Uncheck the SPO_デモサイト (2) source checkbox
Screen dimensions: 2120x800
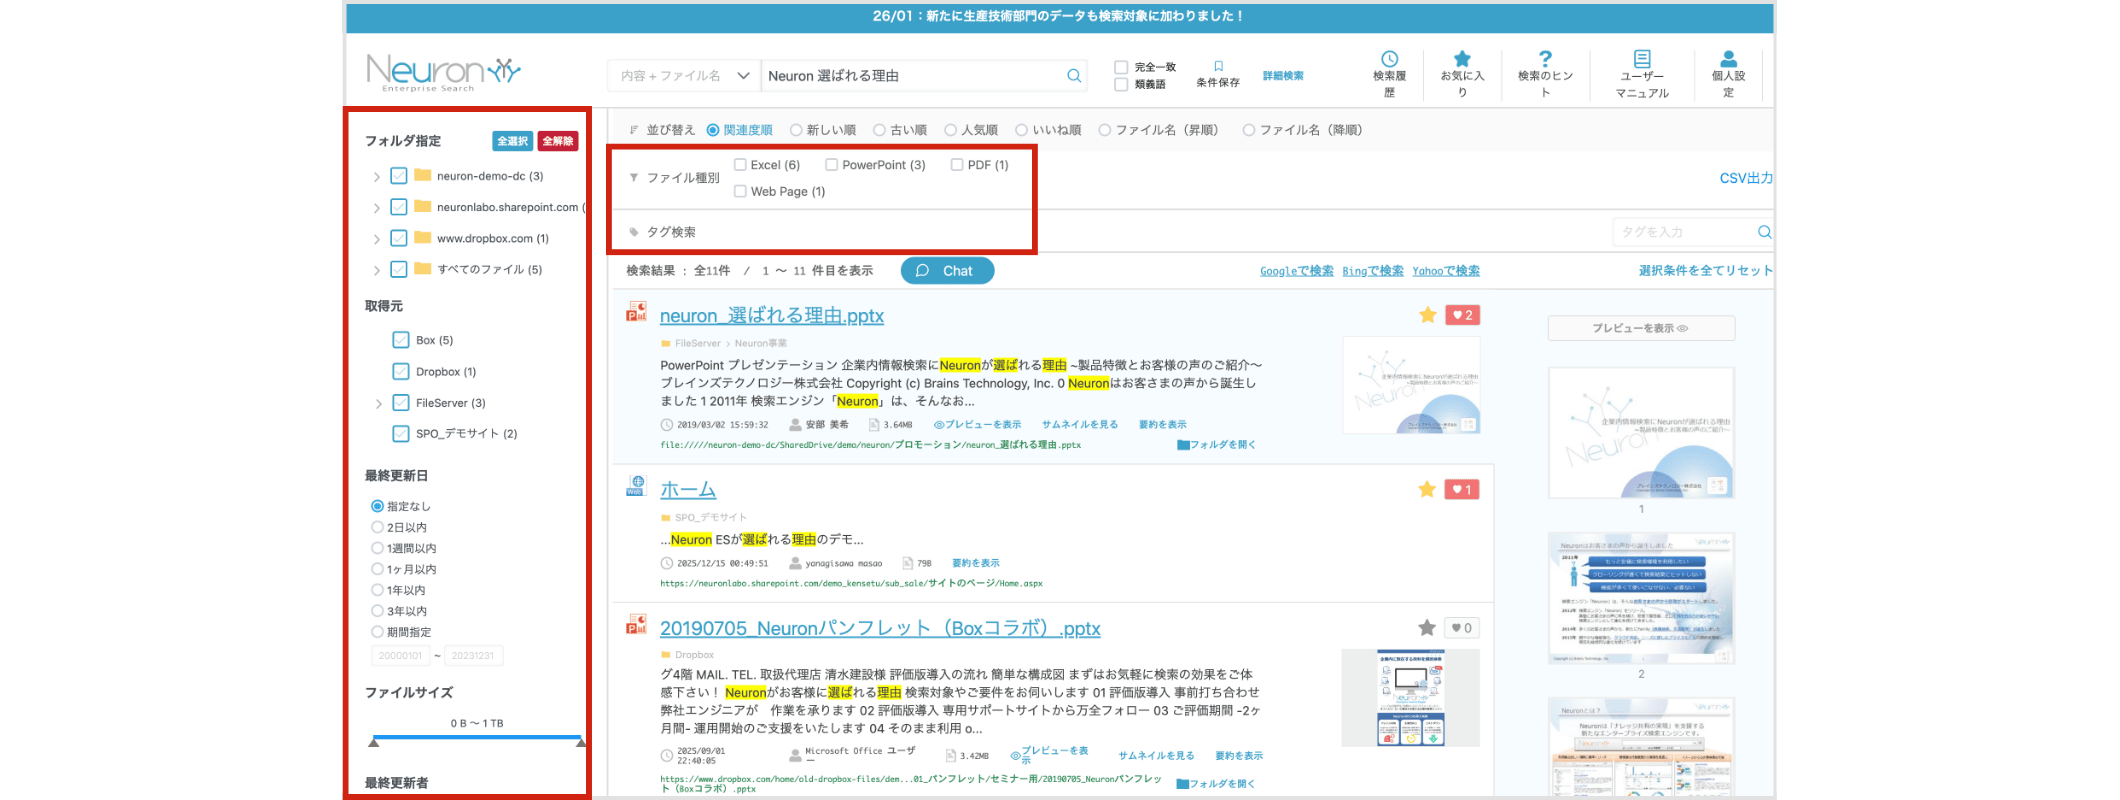click(401, 433)
